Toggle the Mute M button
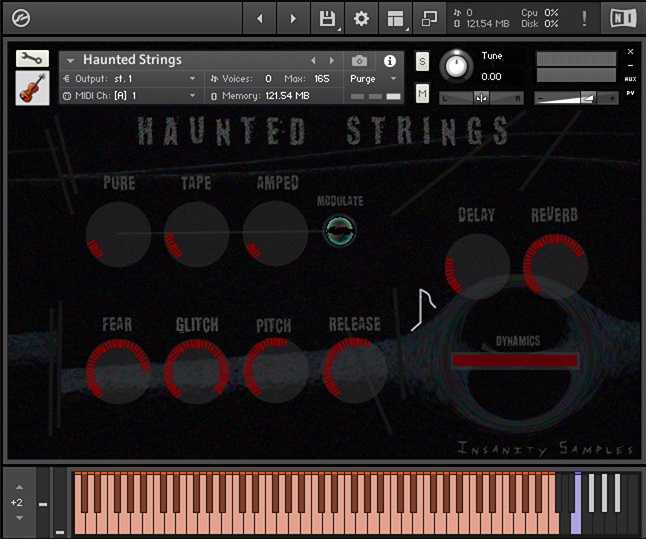This screenshot has width=646, height=539. [x=422, y=94]
